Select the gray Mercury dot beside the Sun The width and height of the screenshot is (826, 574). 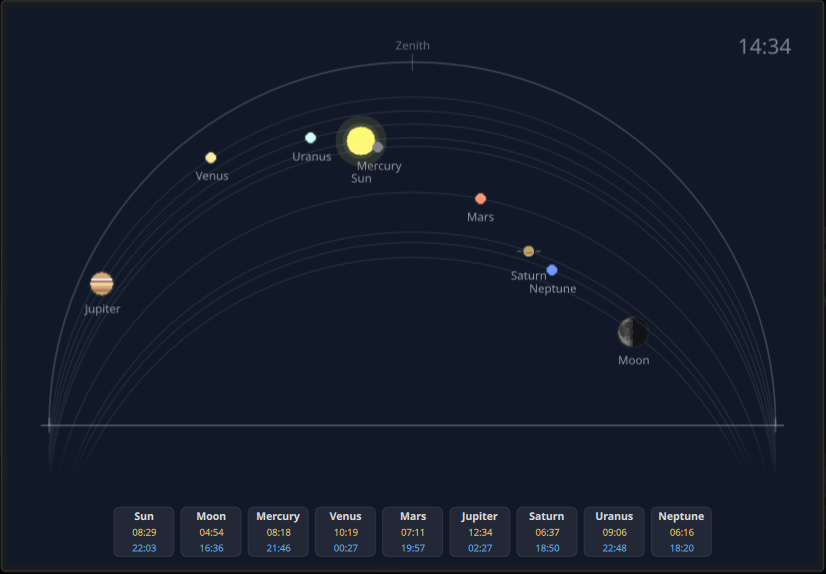click(378, 147)
